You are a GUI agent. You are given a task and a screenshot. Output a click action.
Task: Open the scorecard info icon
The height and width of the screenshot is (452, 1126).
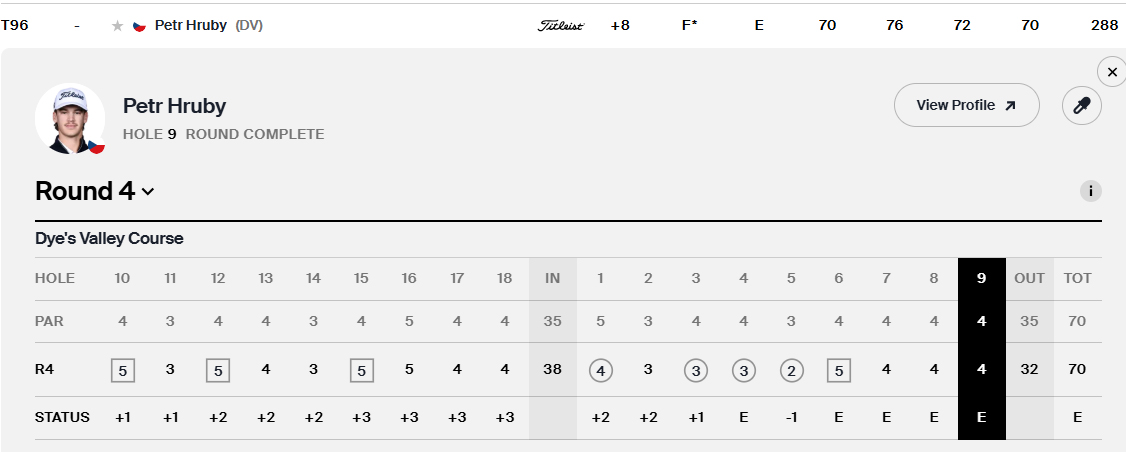pyautogui.click(x=1090, y=191)
